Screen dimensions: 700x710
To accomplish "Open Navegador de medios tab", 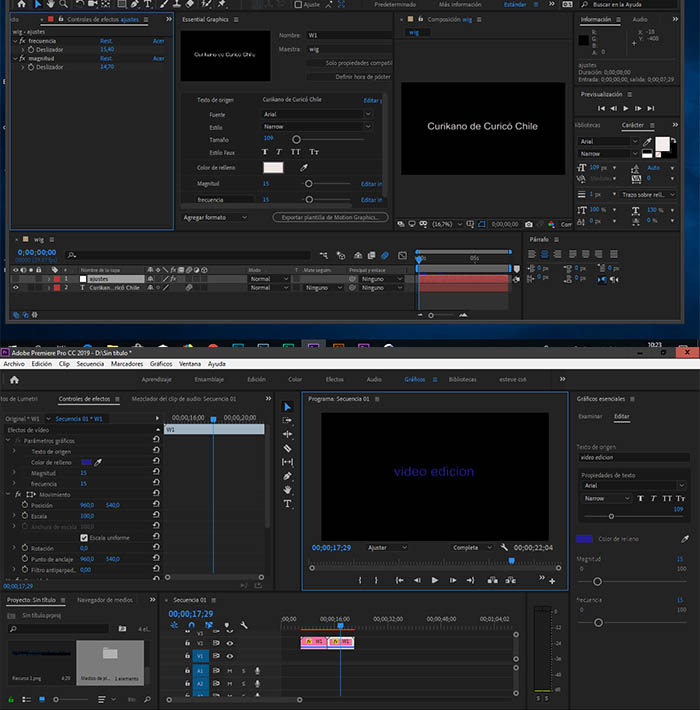I will pyautogui.click(x=105, y=600).
